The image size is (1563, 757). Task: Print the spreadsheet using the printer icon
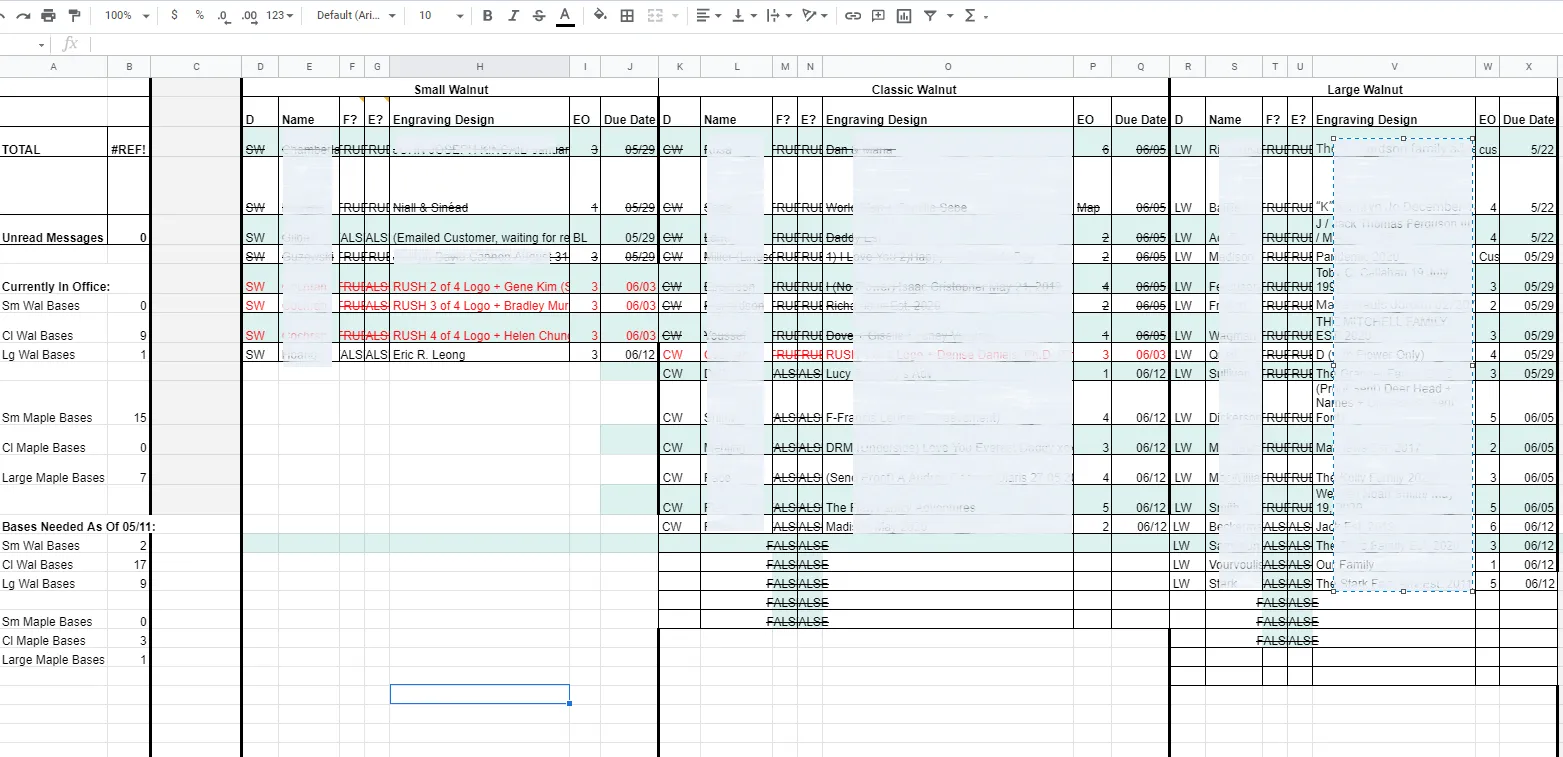coord(49,16)
